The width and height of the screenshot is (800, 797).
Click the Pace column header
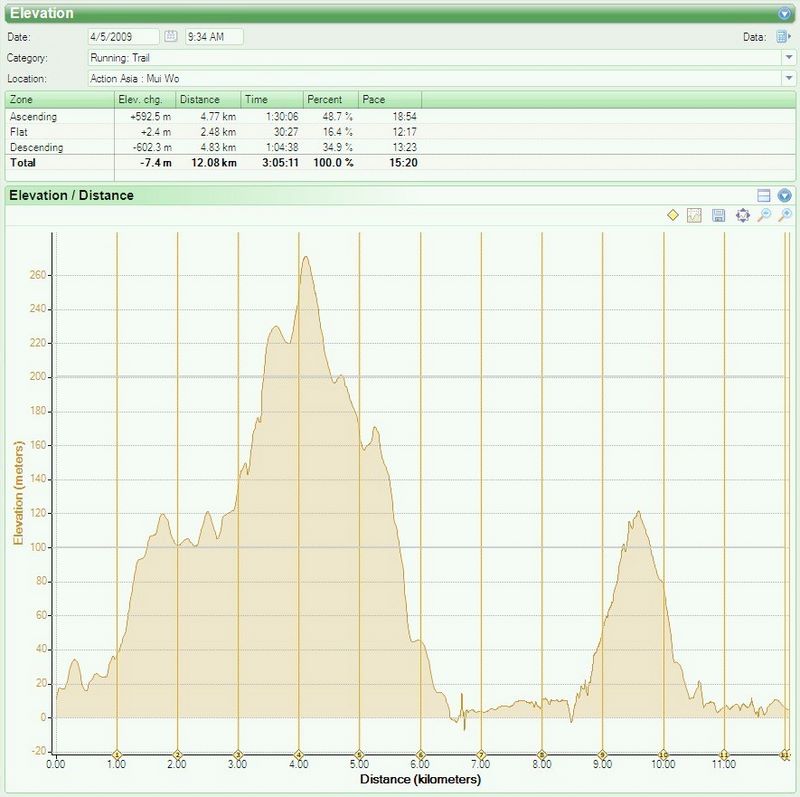pos(390,100)
